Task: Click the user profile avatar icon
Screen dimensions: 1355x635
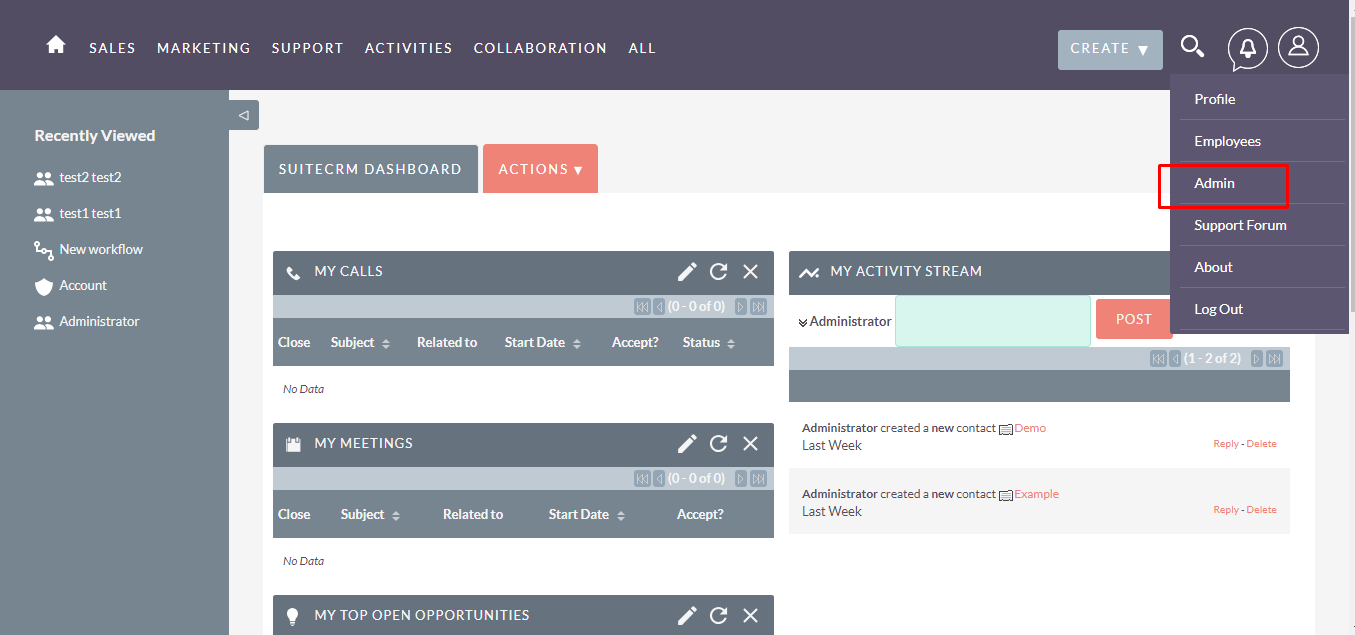Action: 1298,47
